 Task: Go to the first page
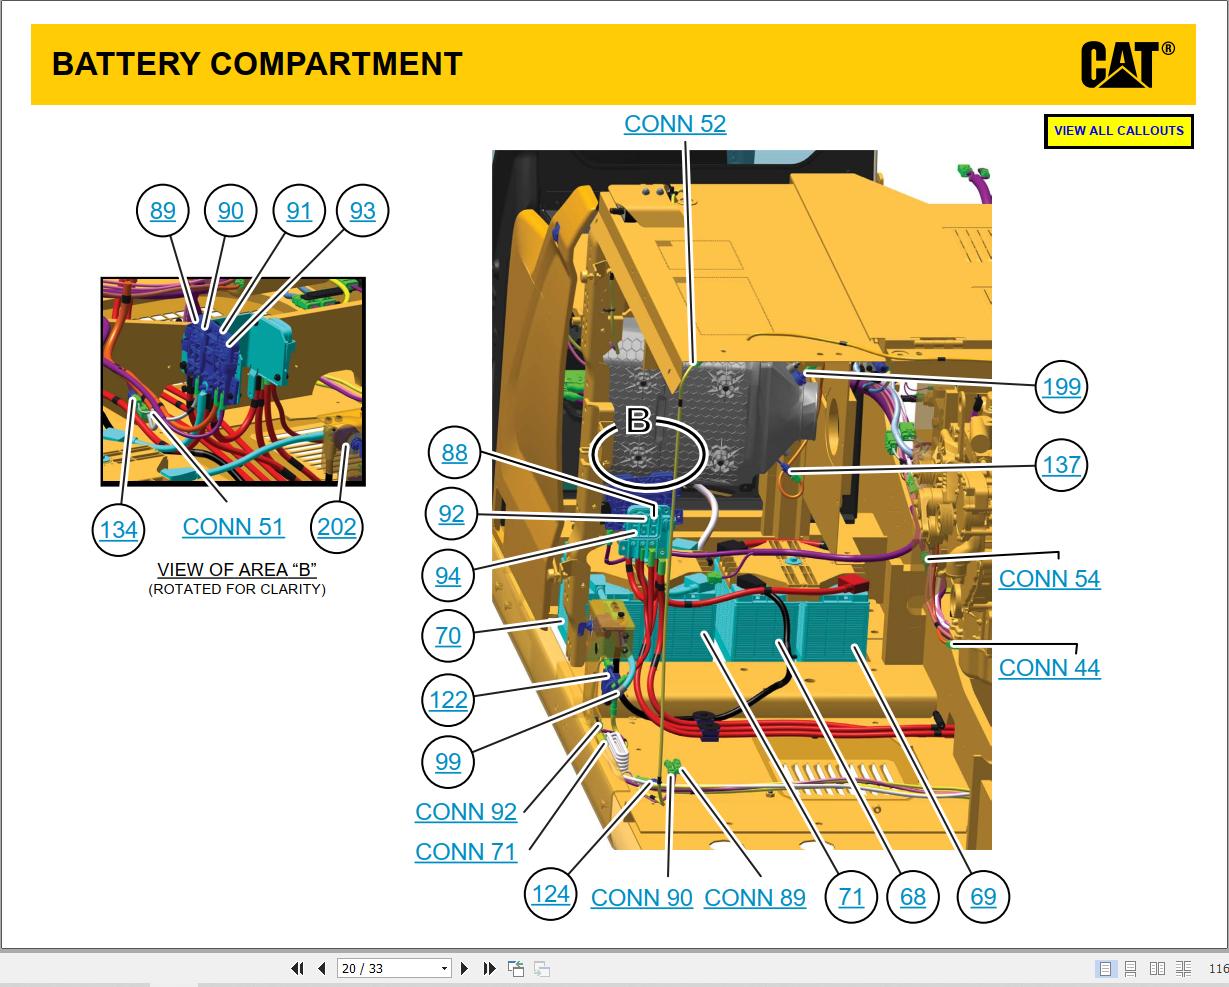point(297,968)
